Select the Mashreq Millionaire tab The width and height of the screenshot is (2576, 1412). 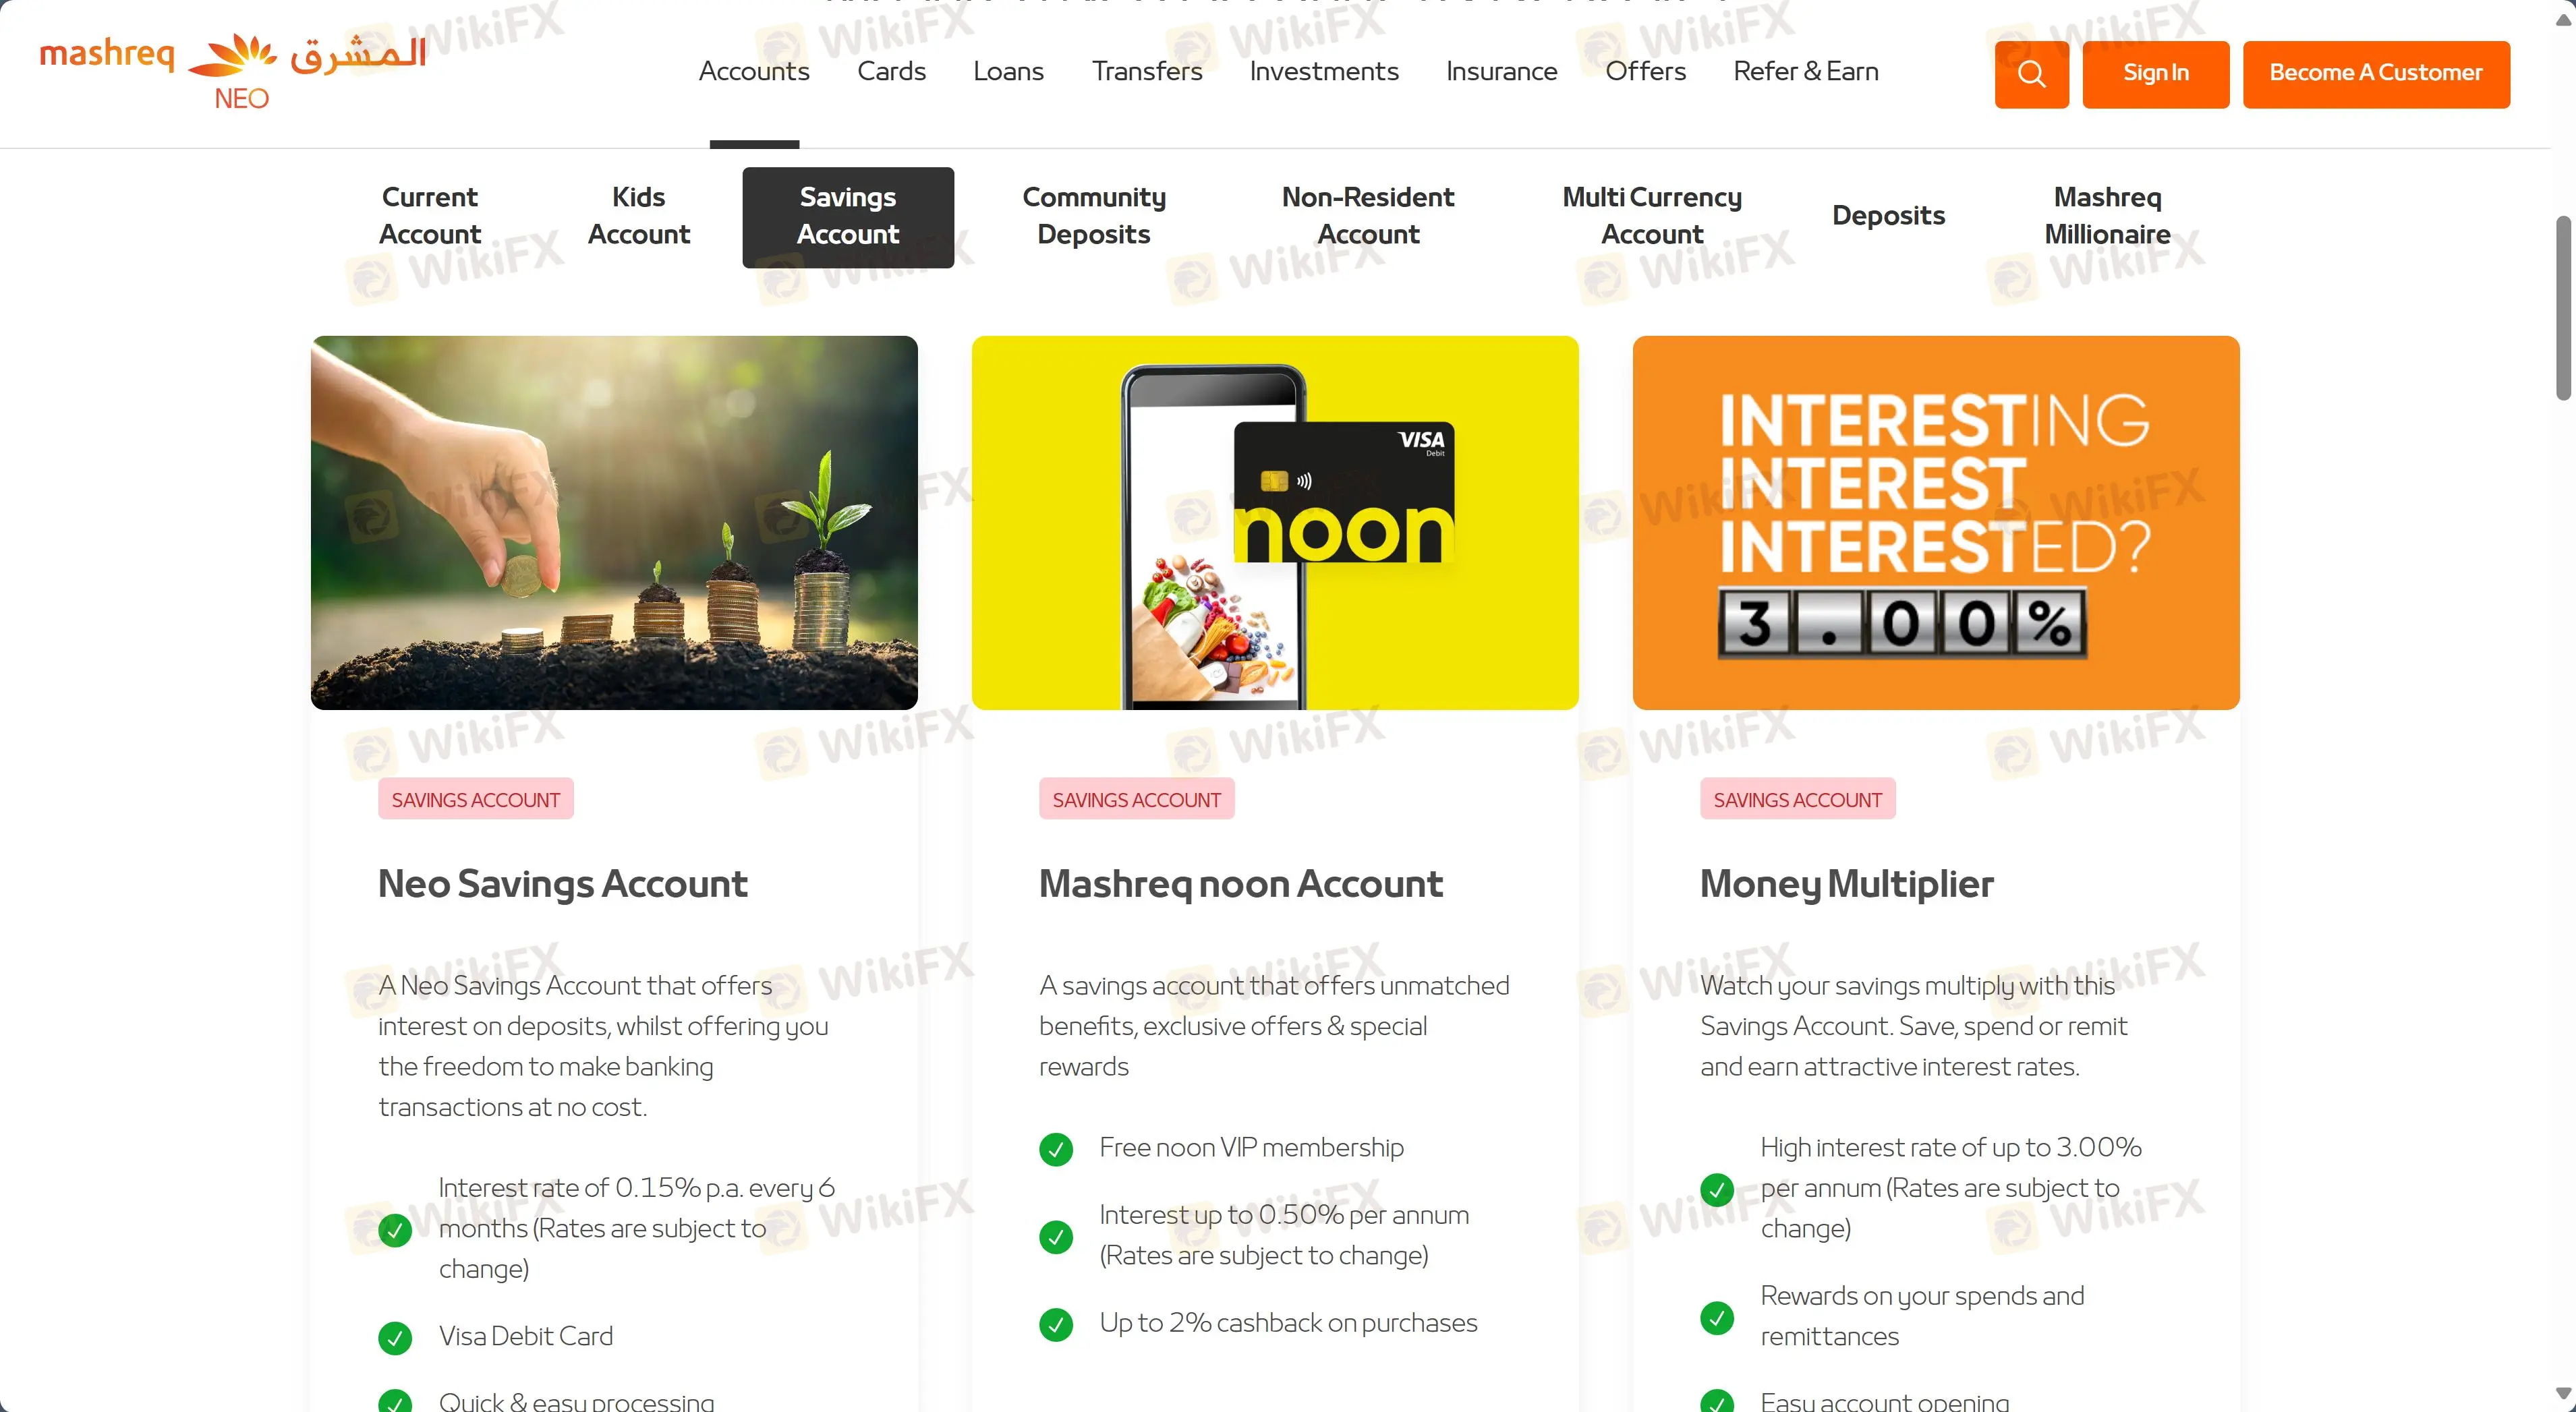pos(2107,216)
